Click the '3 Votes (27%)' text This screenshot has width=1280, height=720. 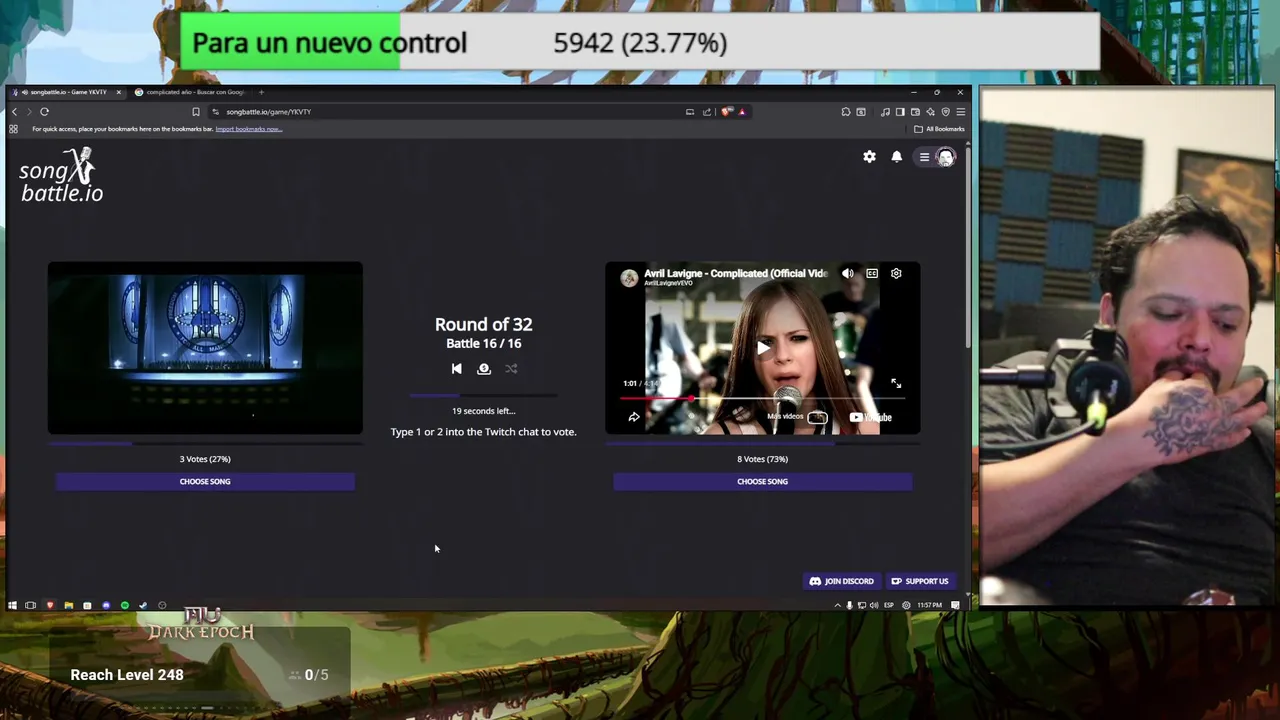[205, 459]
